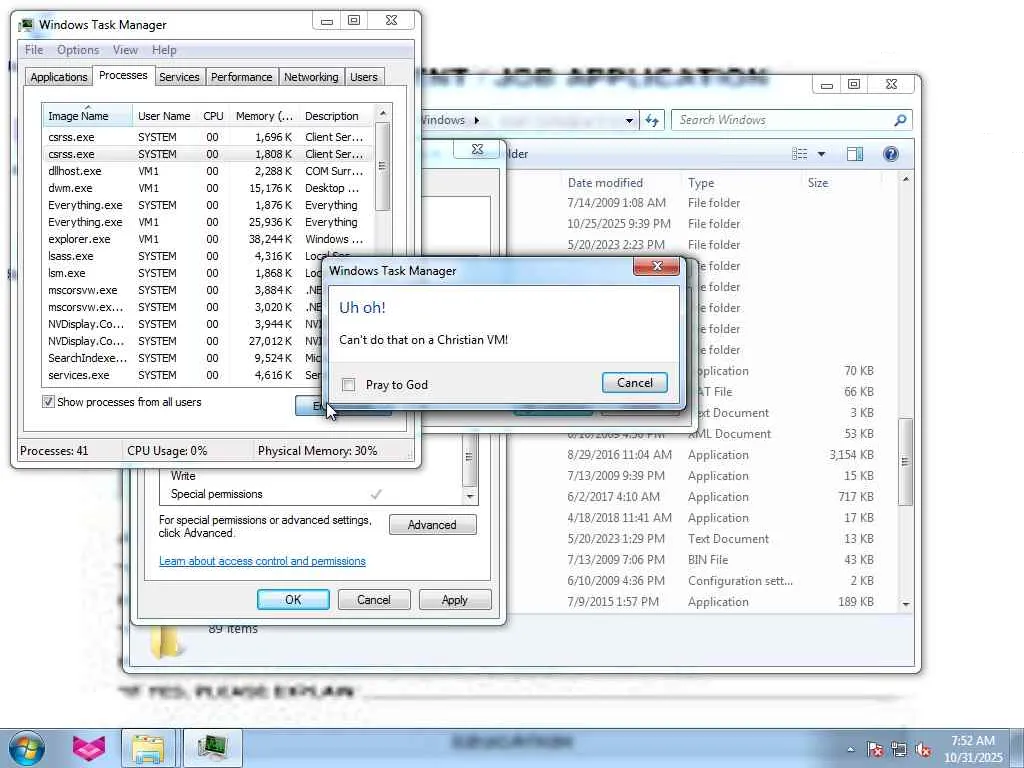Open File menu in Task Manager
This screenshot has width=1024, height=768.
pyautogui.click(x=34, y=50)
